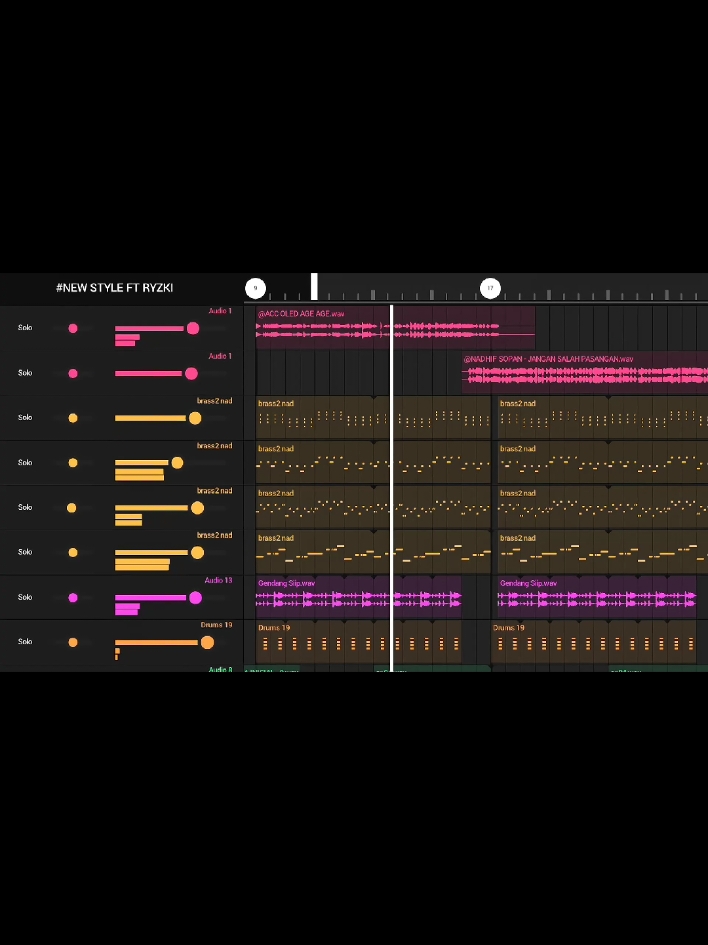Select the Drums 19 pattern clip starting near bar 17

(x=594, y=642)
